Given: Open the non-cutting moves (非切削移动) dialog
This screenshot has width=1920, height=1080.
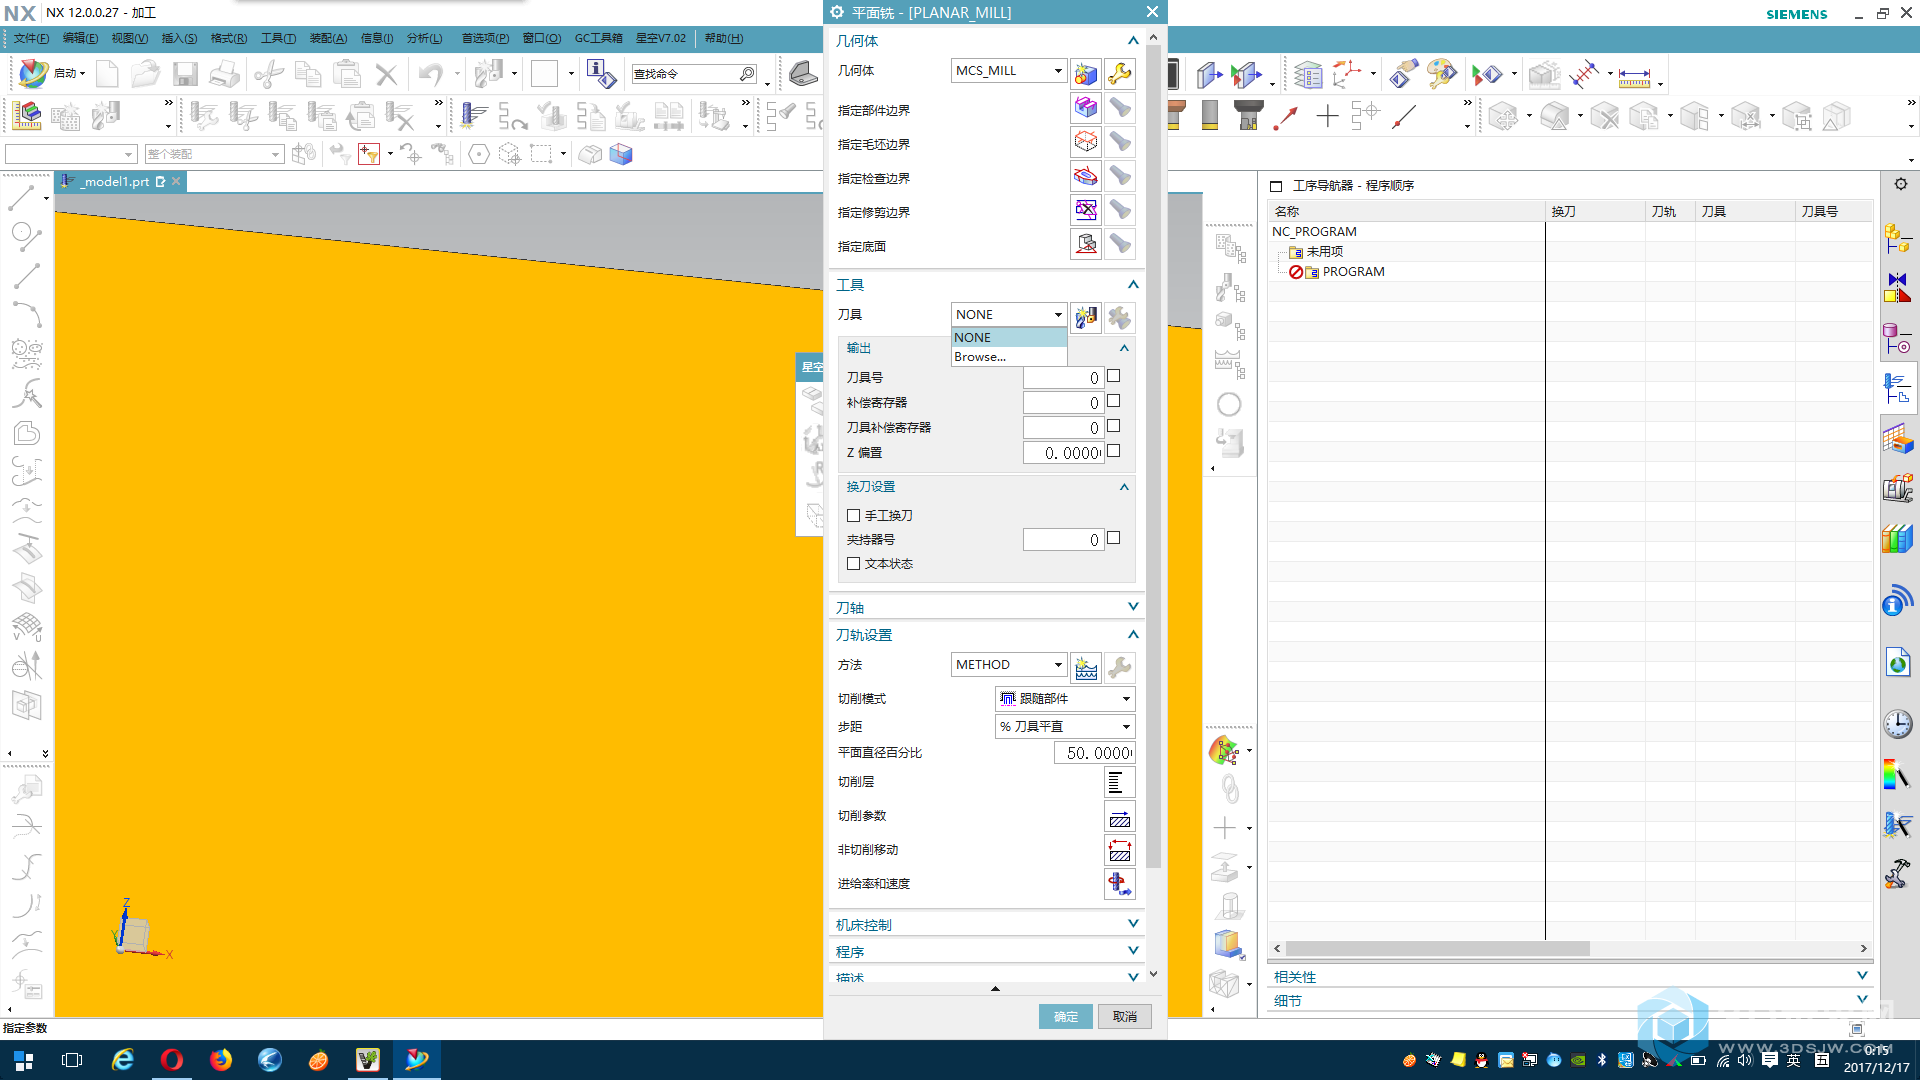Looking at the screenshot, I should pyautogui.click(x=1120, y=850).
